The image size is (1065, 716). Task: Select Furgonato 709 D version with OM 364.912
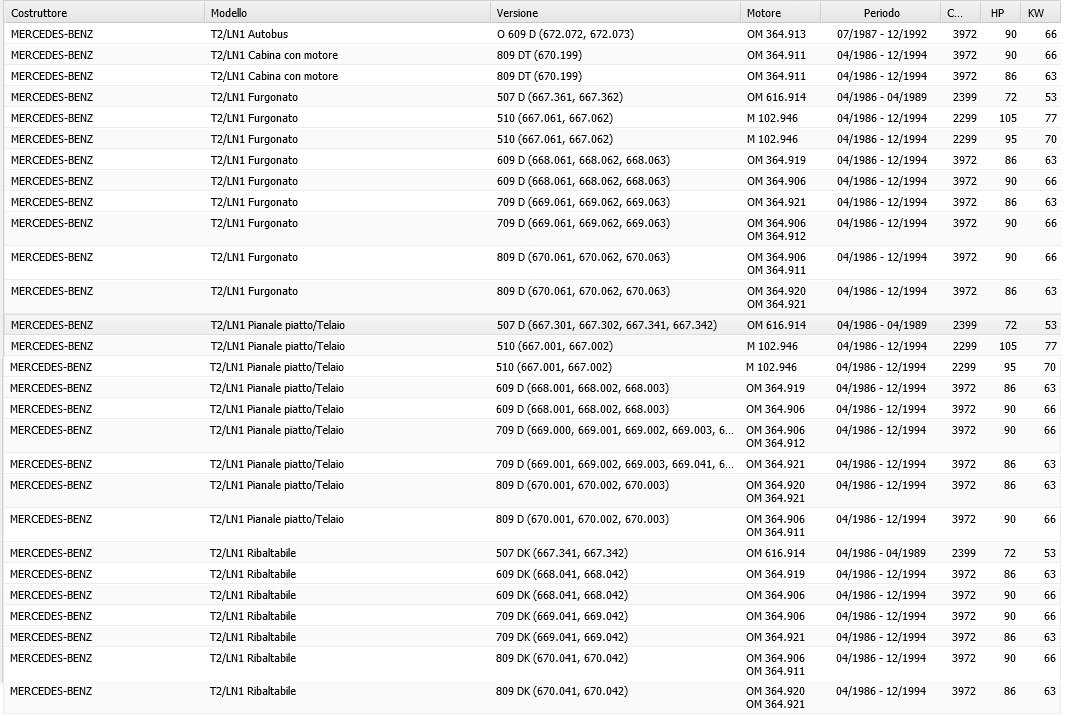pyautogui.click(x=583, y=223)
